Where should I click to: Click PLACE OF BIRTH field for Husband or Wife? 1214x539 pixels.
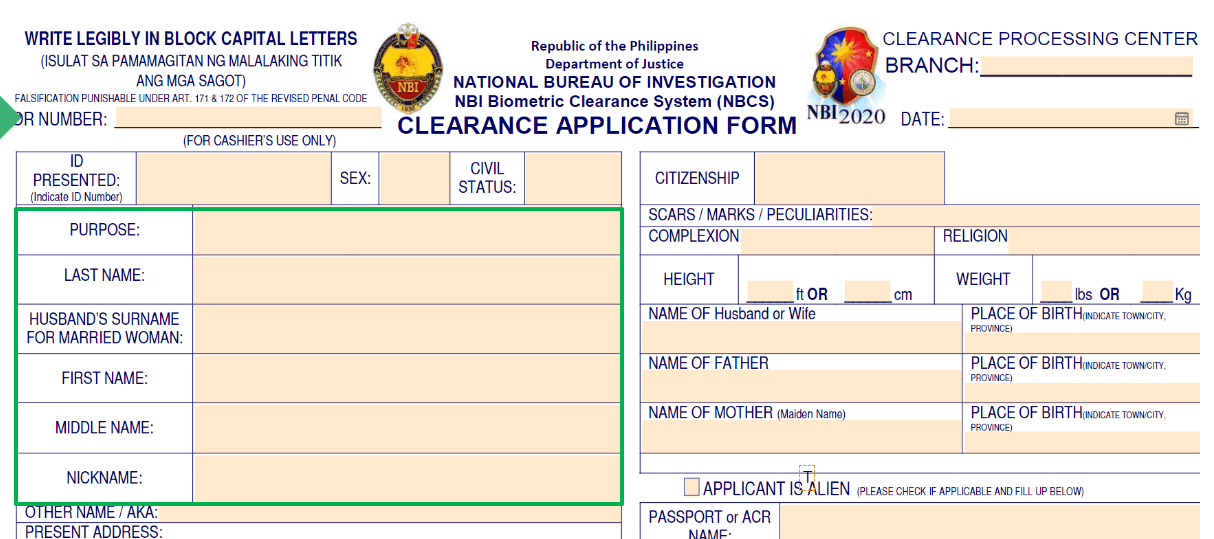point(1082,343)
